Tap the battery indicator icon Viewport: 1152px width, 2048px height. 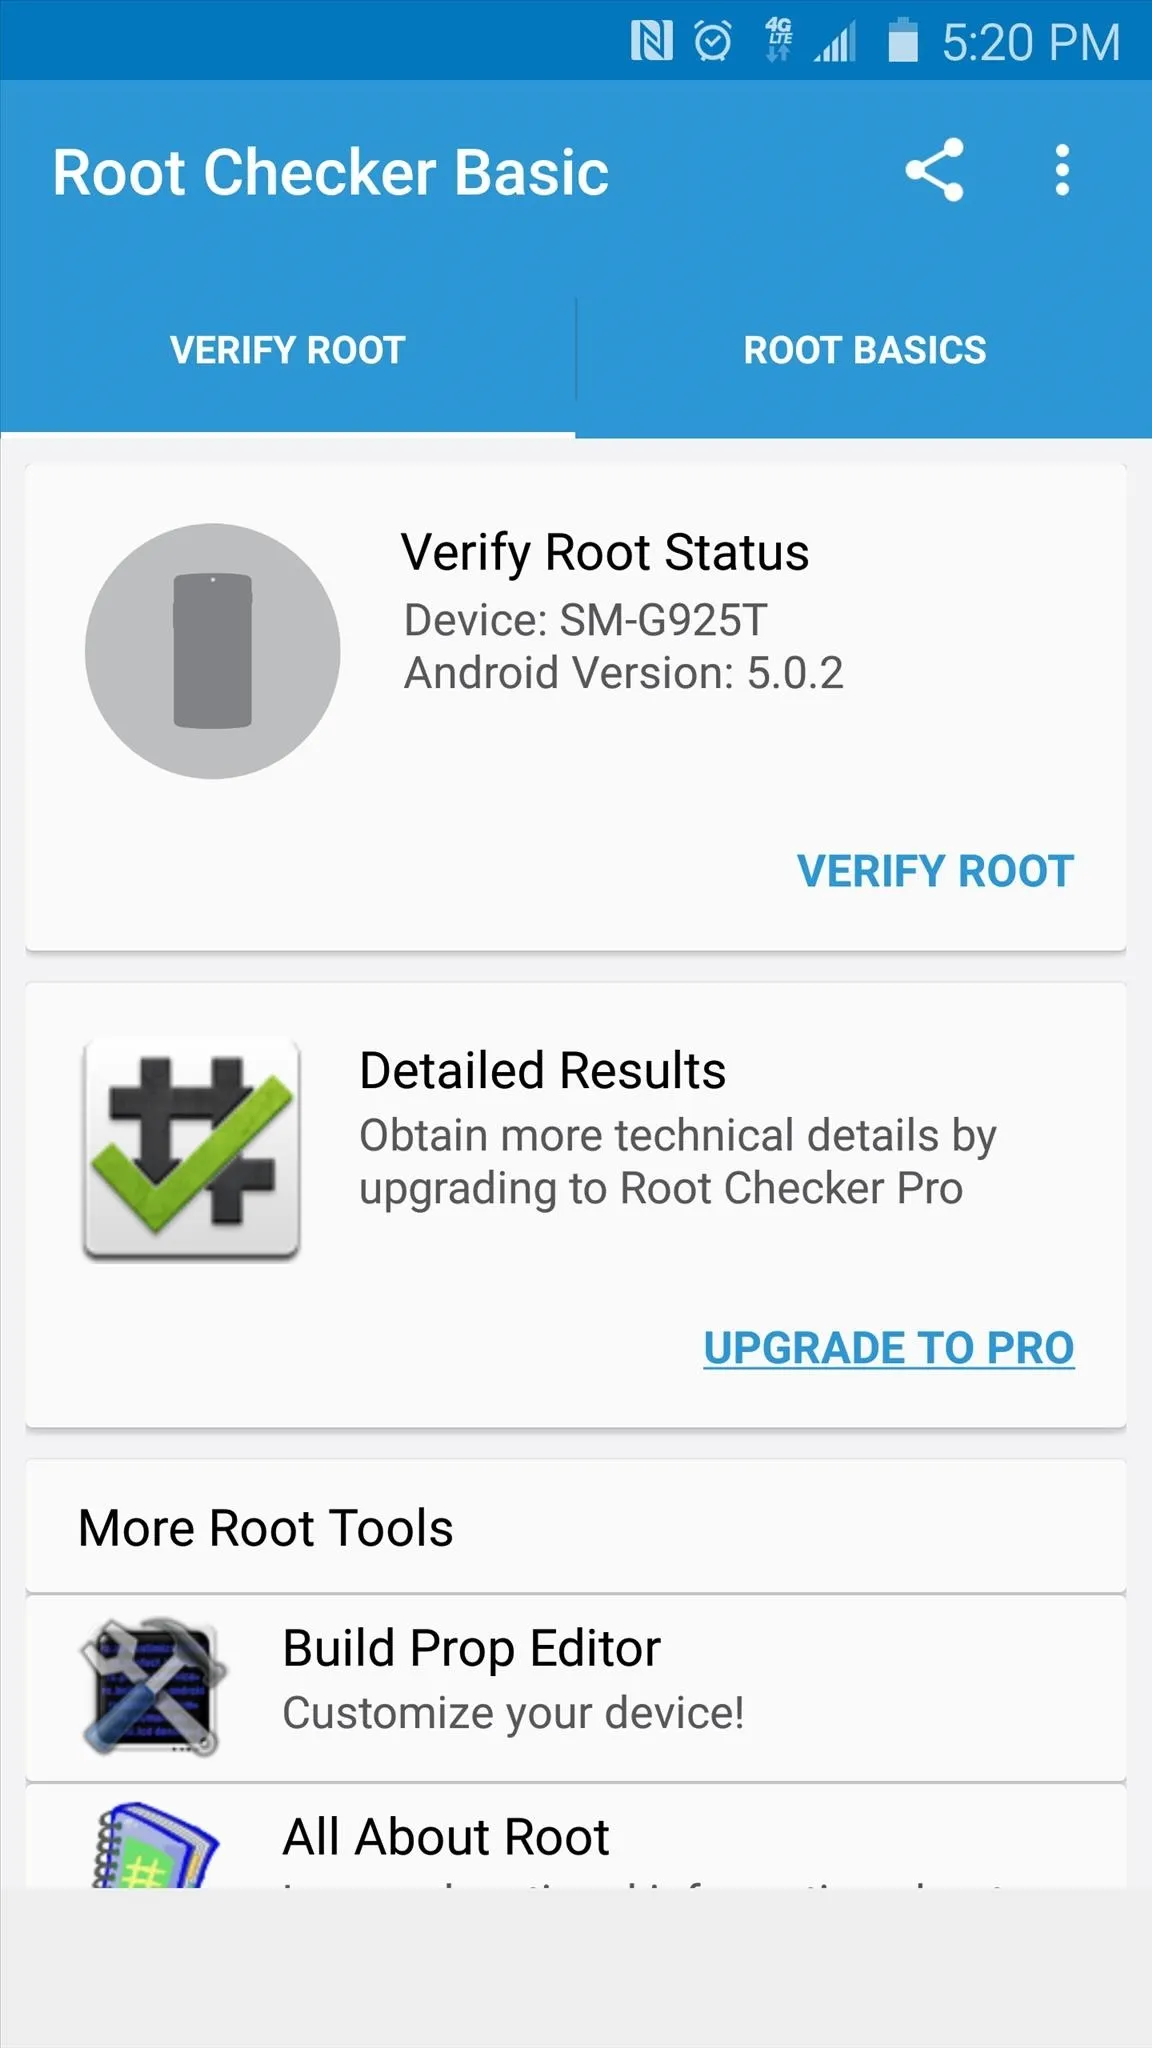(x=902, y=42)
